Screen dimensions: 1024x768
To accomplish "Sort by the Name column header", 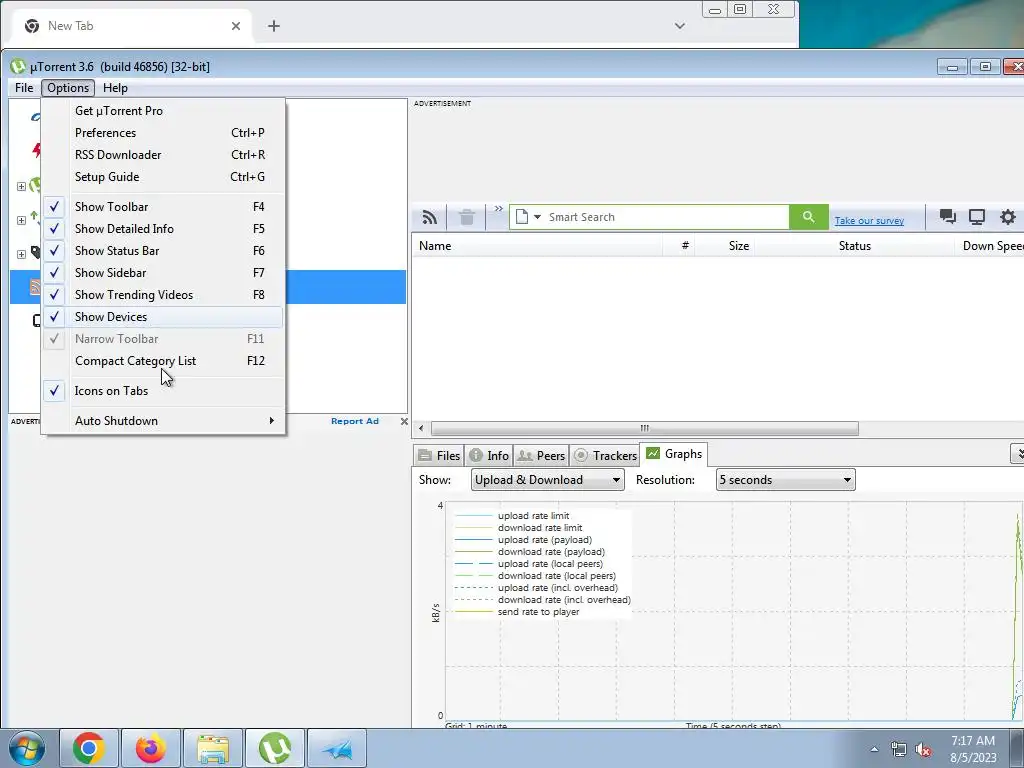I will click(537, 246).
